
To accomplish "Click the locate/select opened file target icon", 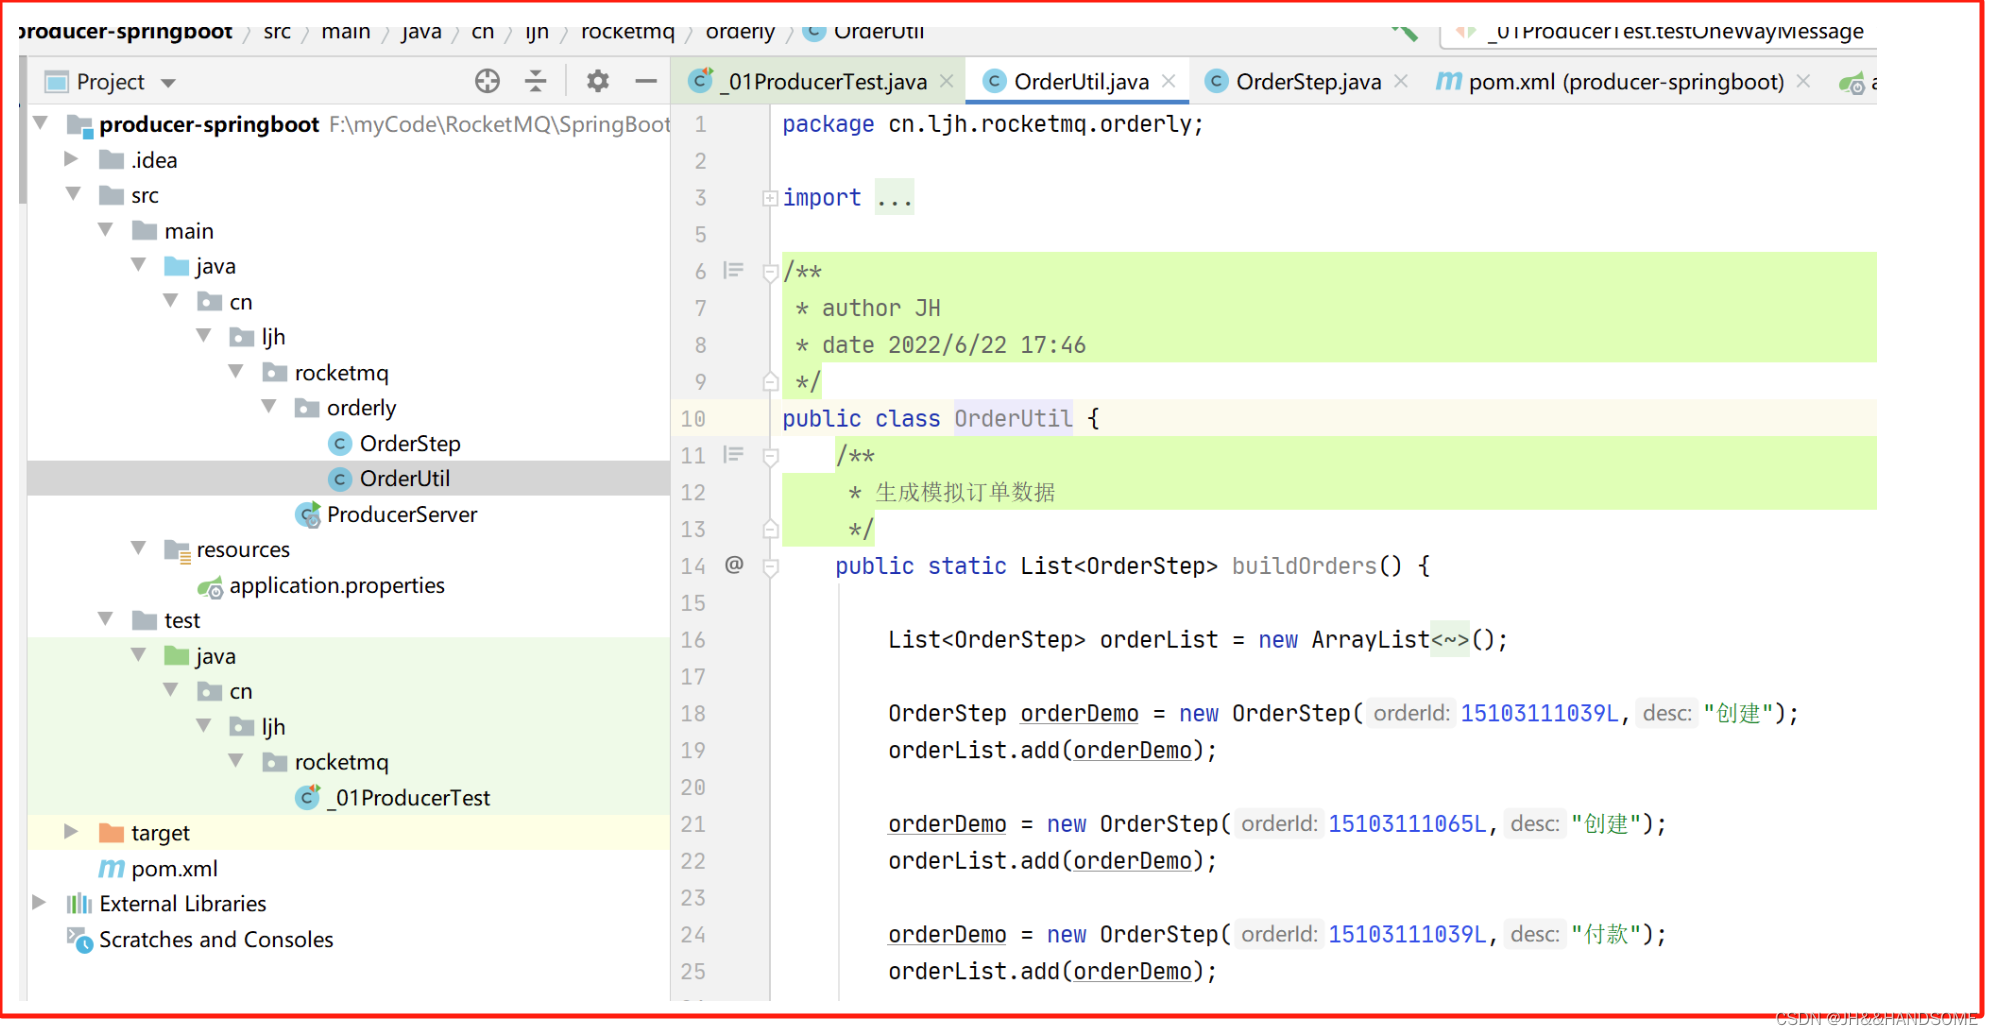I will [487, 81].
